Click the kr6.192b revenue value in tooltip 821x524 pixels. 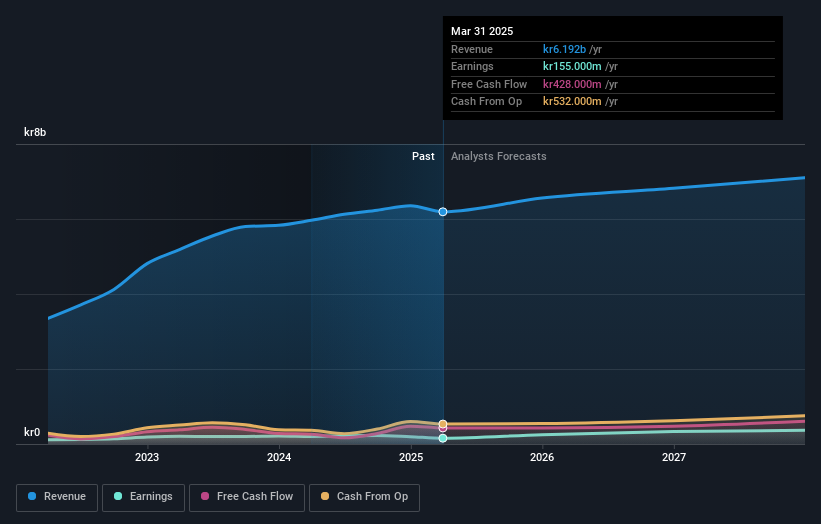pyautogui.click(x=564, y=49)
